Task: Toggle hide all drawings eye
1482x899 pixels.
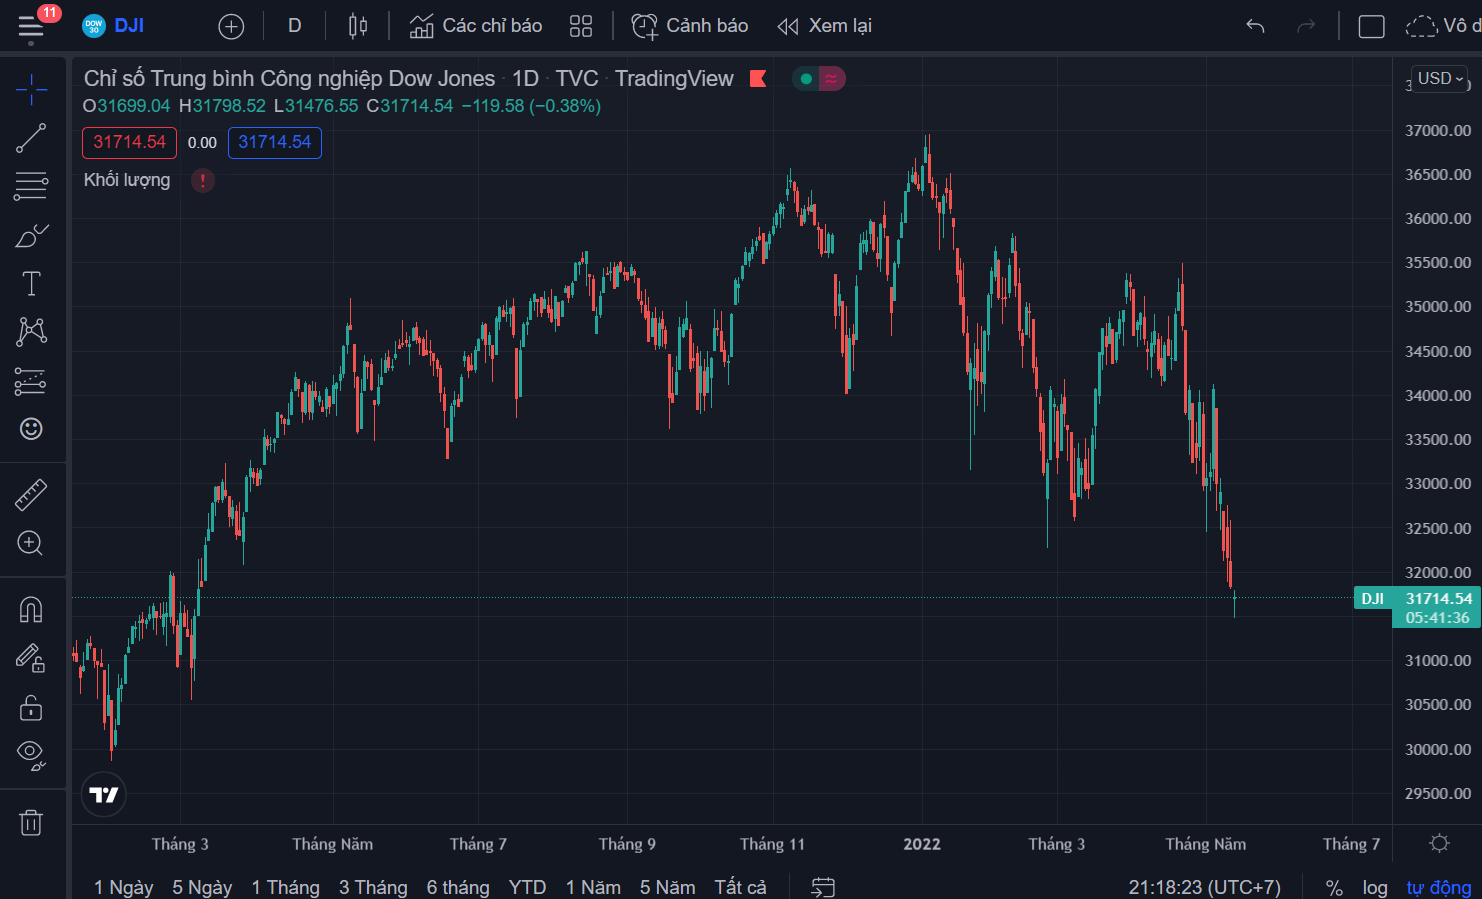Action: (x=31, y=755)
